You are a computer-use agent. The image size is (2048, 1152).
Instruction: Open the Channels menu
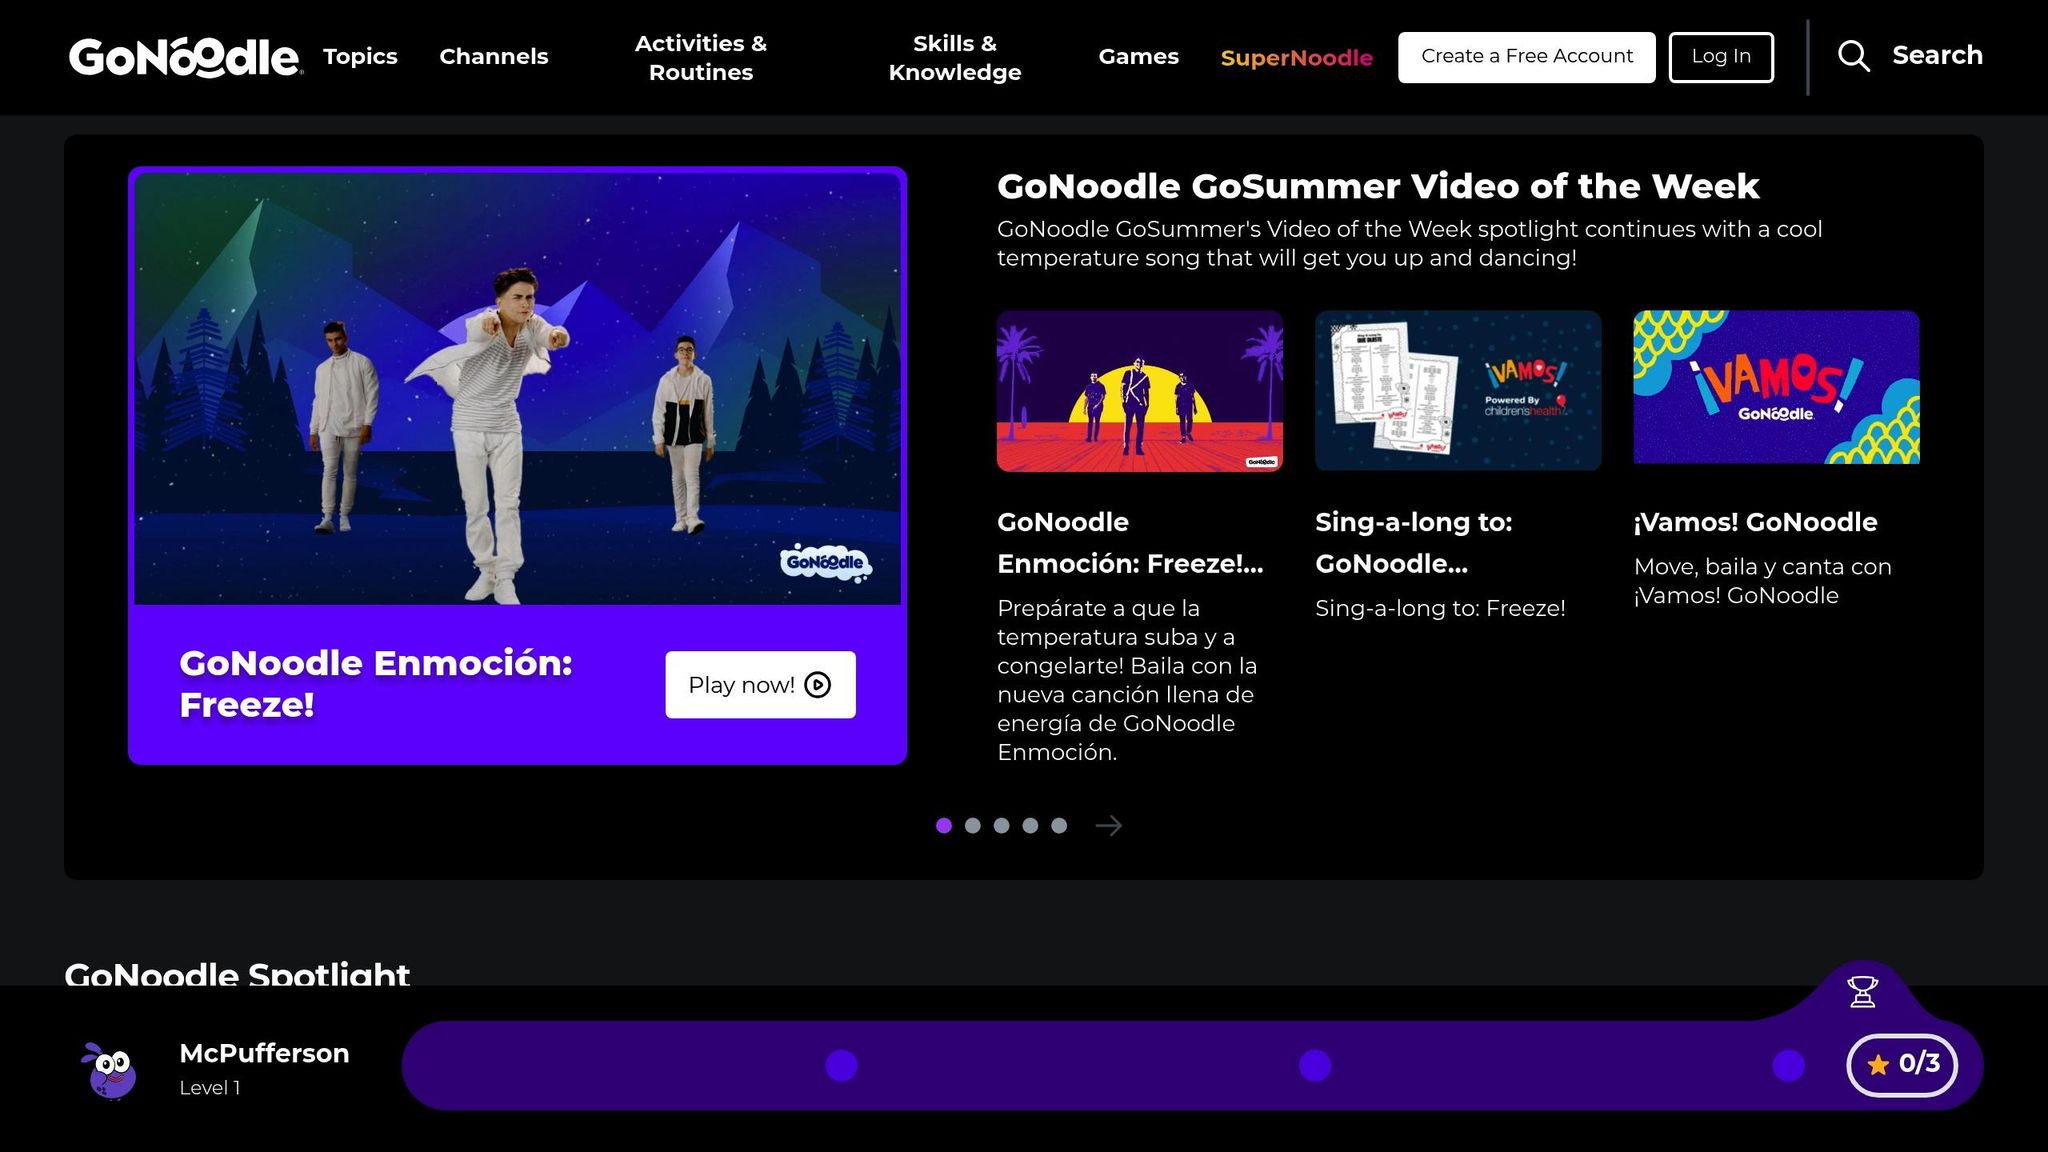point(494,57)
